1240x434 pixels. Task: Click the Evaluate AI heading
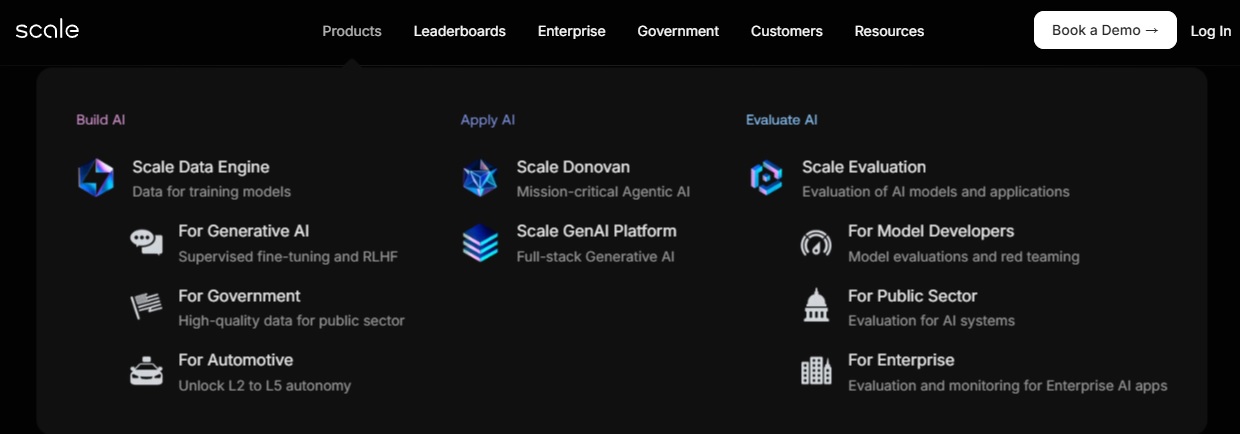(782, 120)
